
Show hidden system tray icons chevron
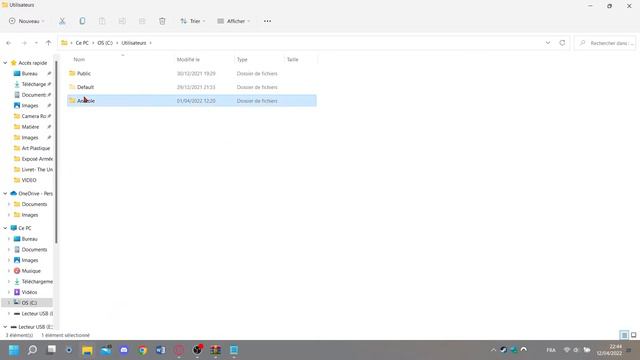click(493, 350)
